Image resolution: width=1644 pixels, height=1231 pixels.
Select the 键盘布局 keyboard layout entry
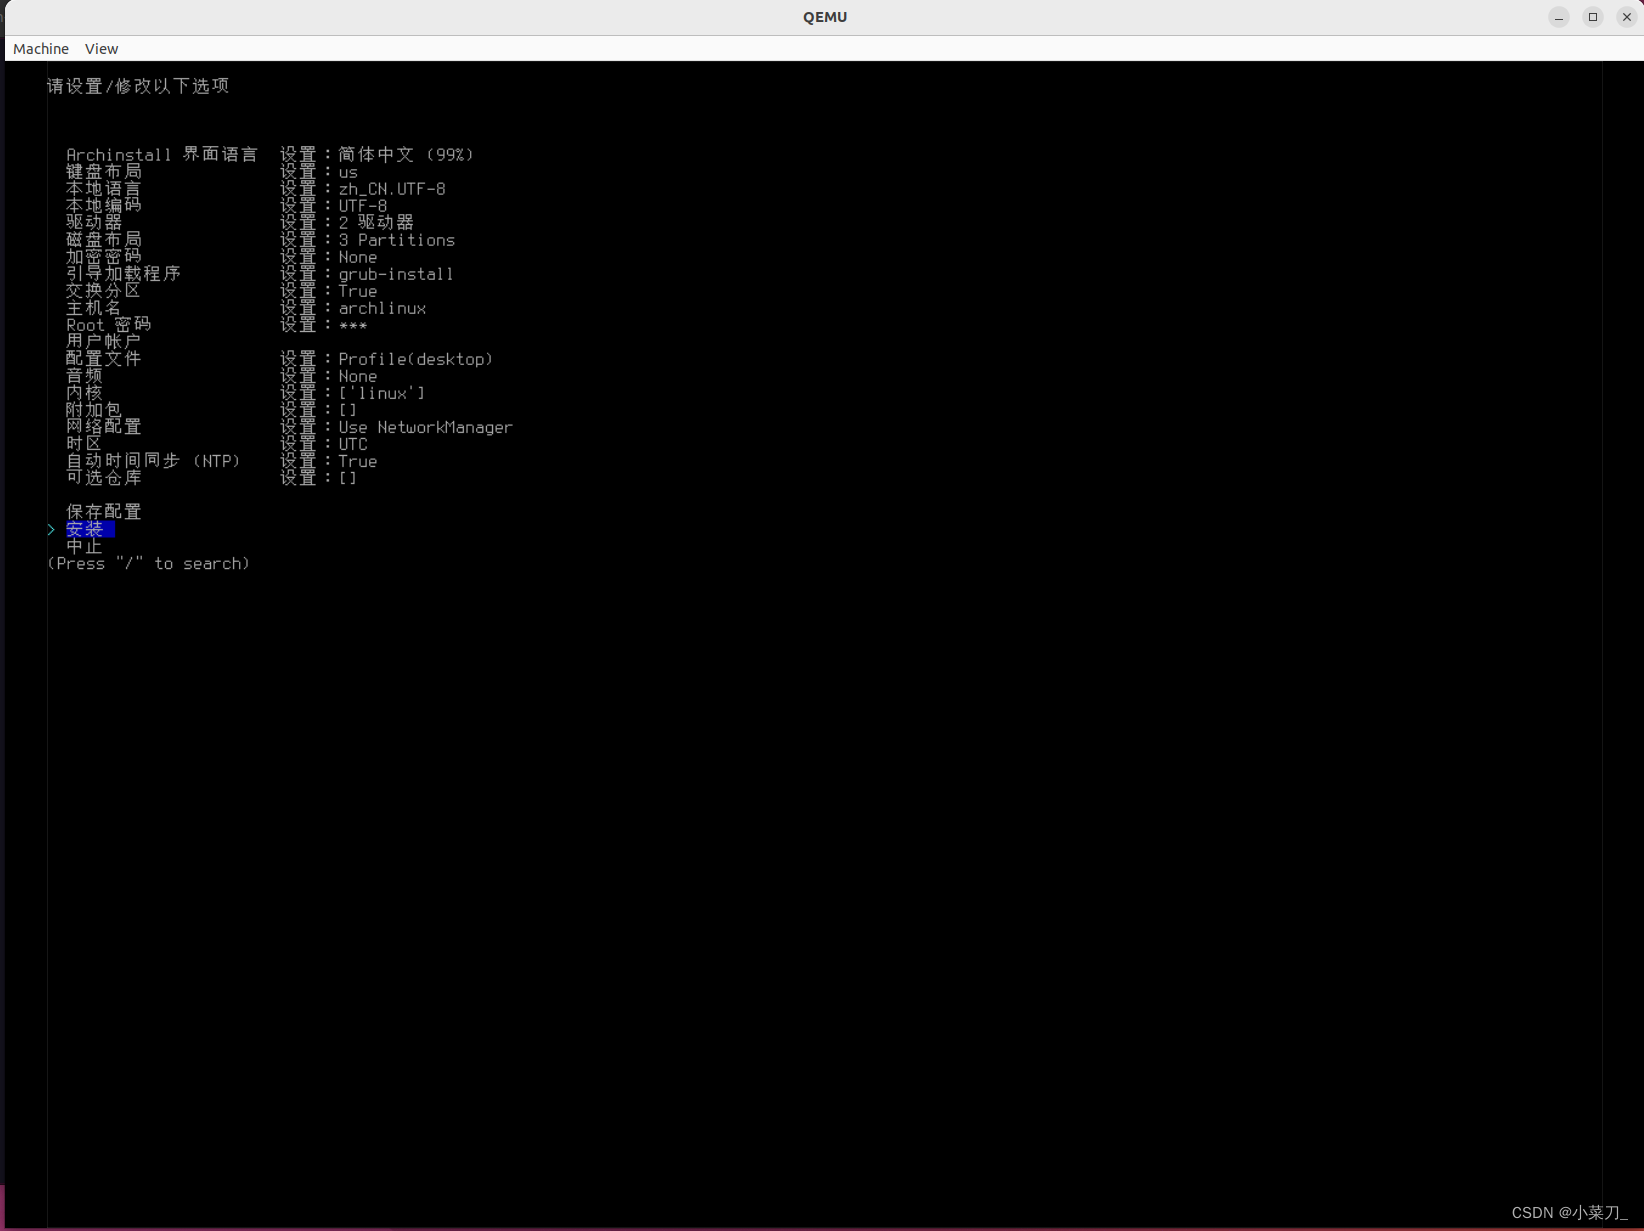pyautogui.click(x=103, y=171)
